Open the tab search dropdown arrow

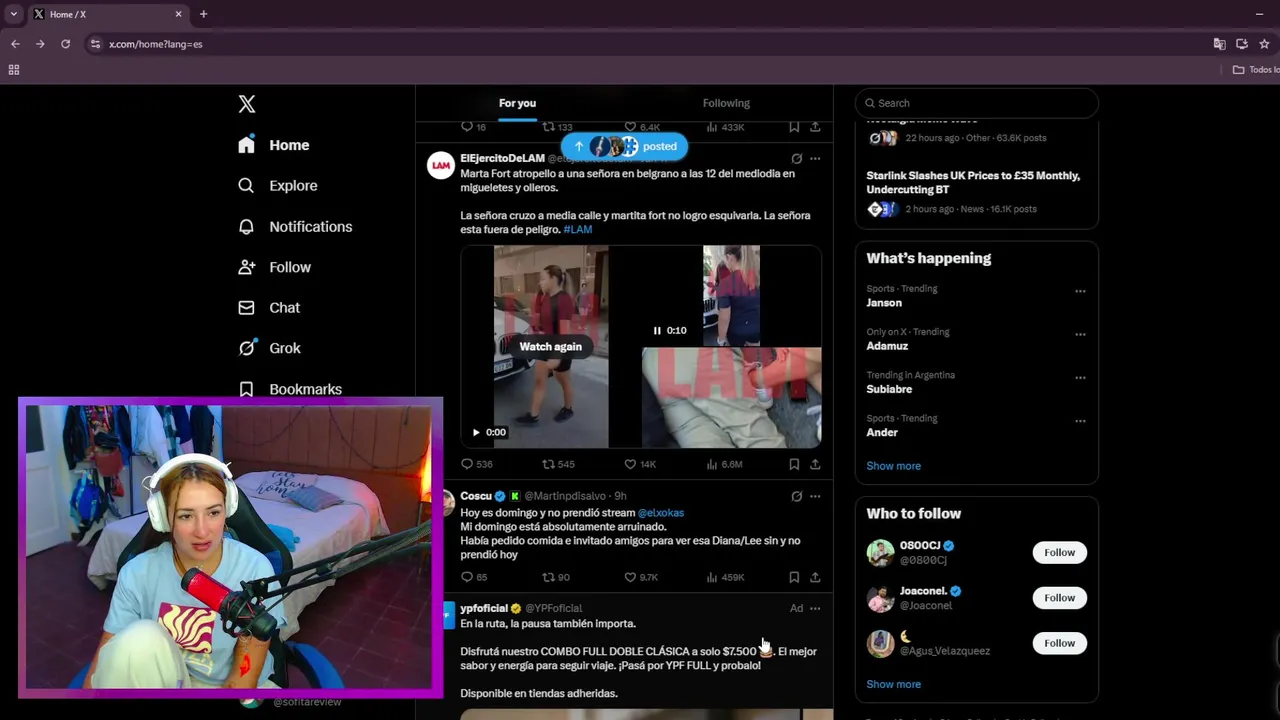(x=13, y=14)
